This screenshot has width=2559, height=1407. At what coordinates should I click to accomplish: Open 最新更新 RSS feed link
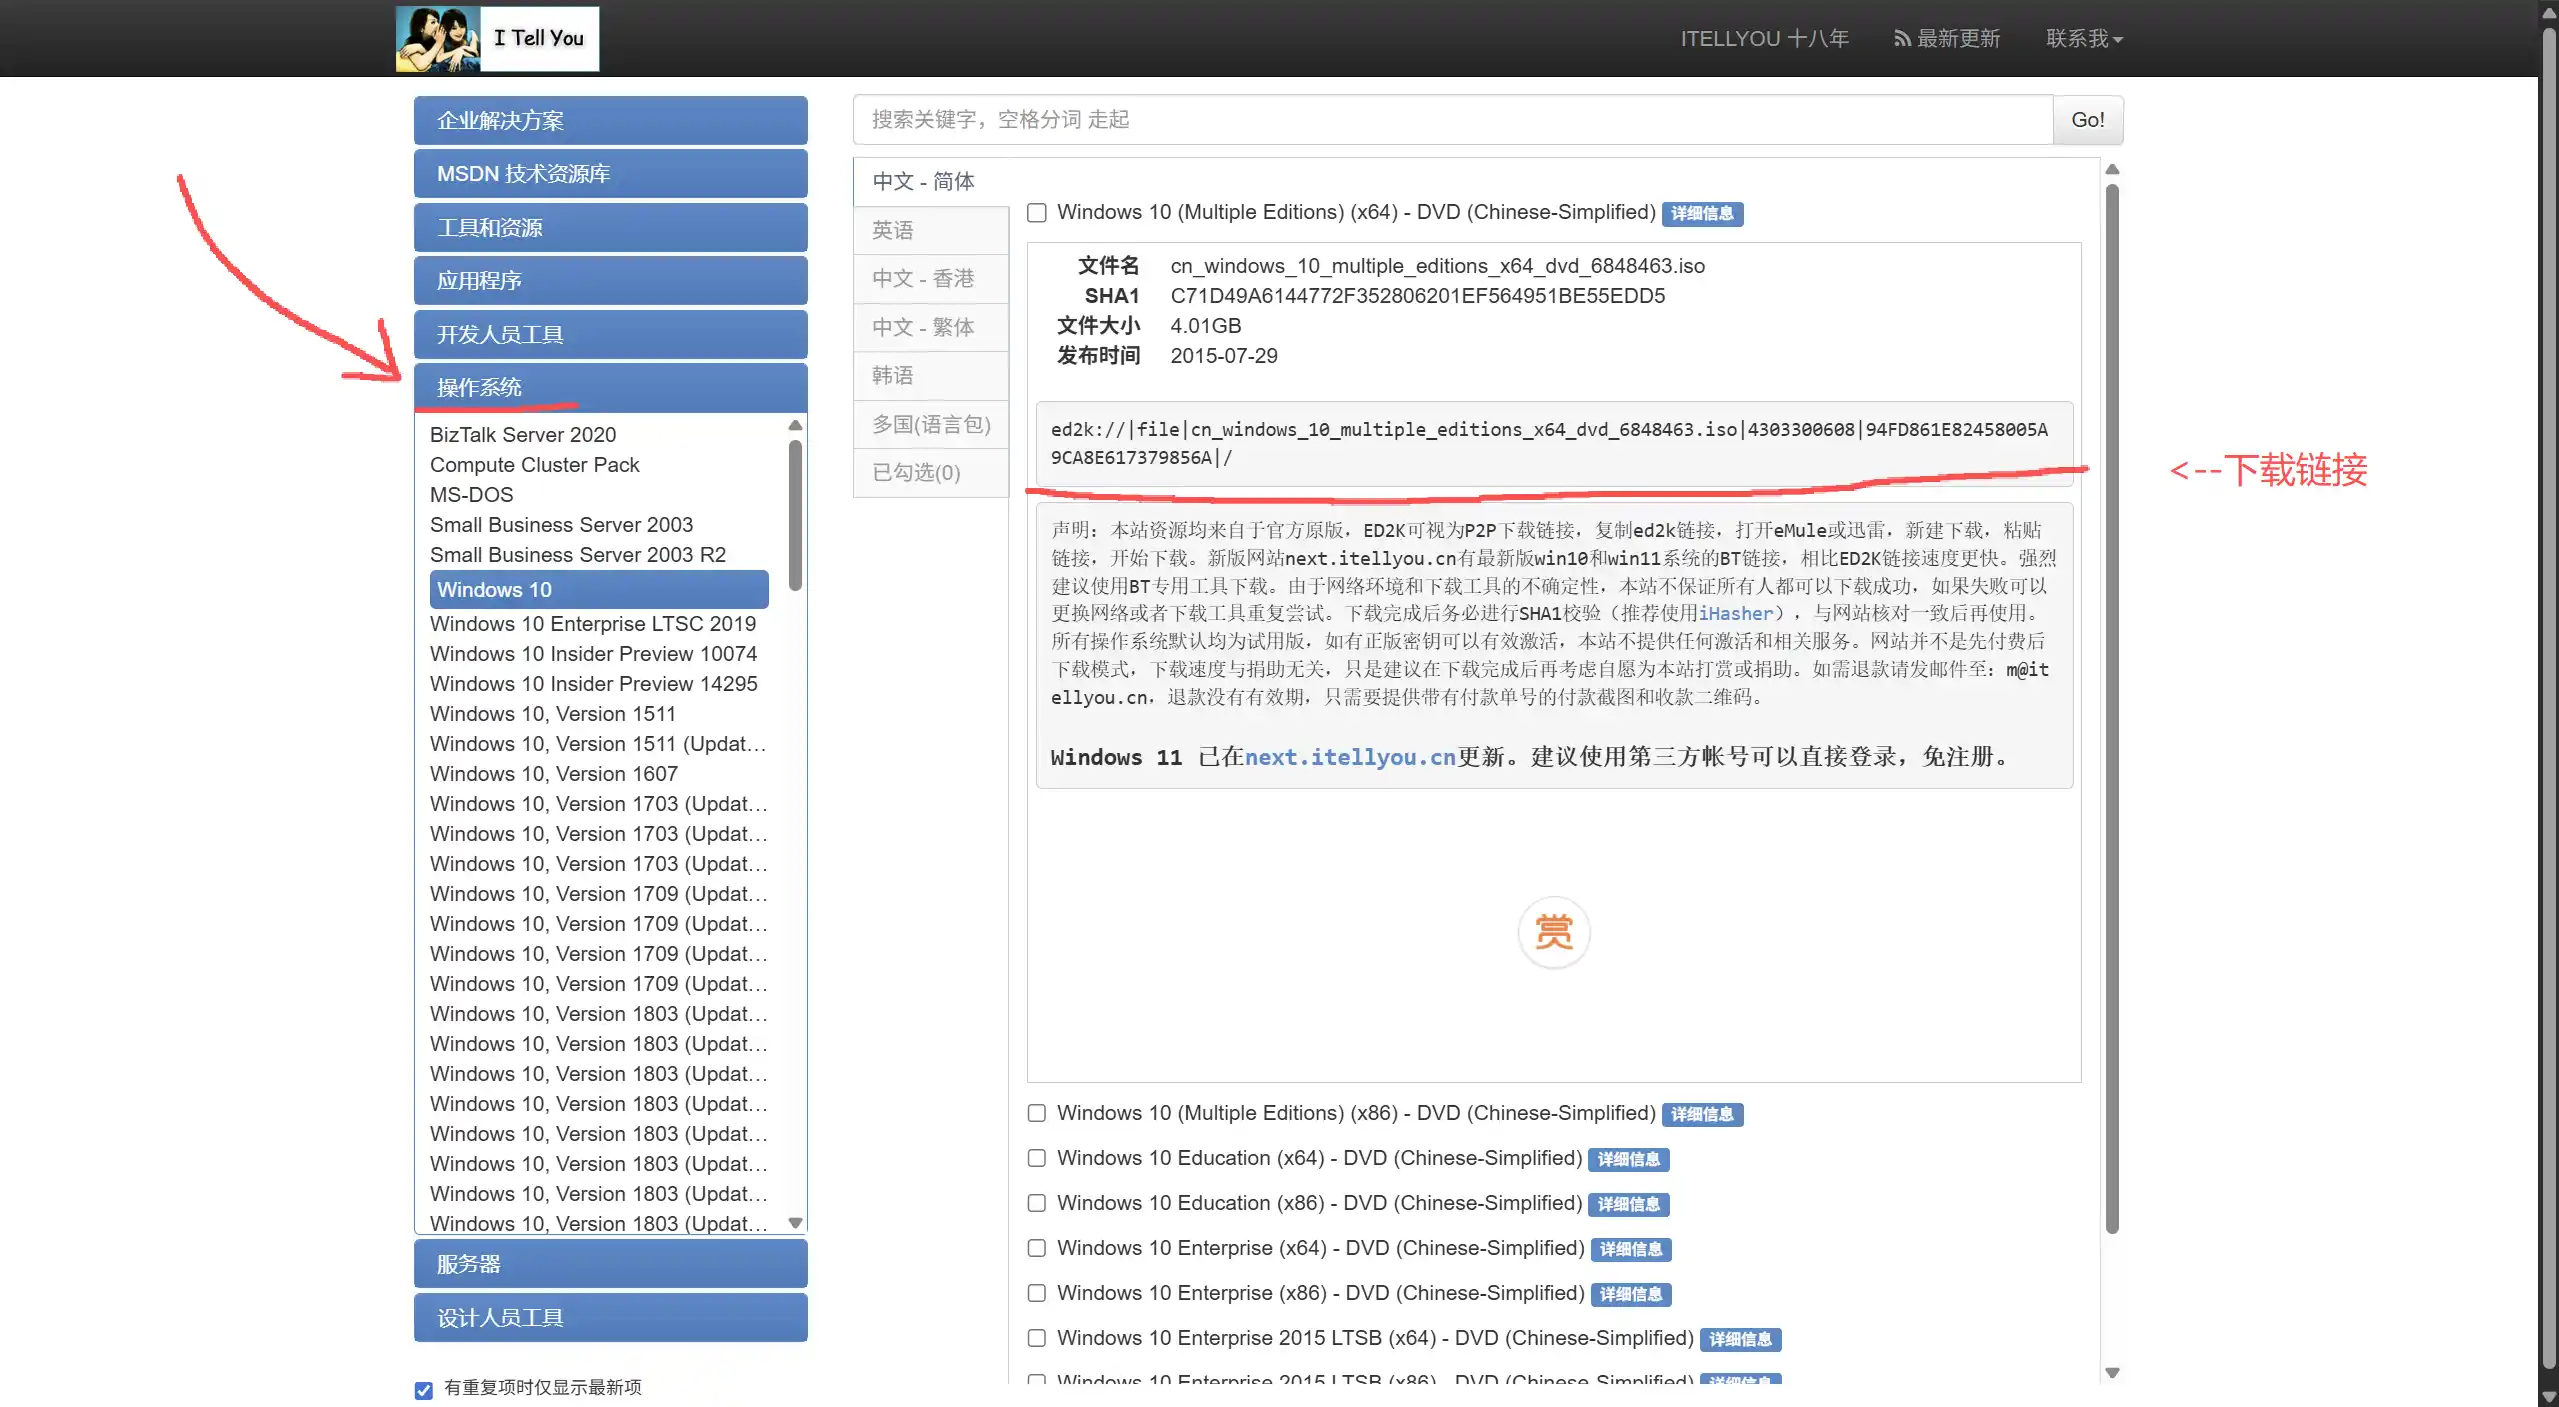[x=1946, y=39]
